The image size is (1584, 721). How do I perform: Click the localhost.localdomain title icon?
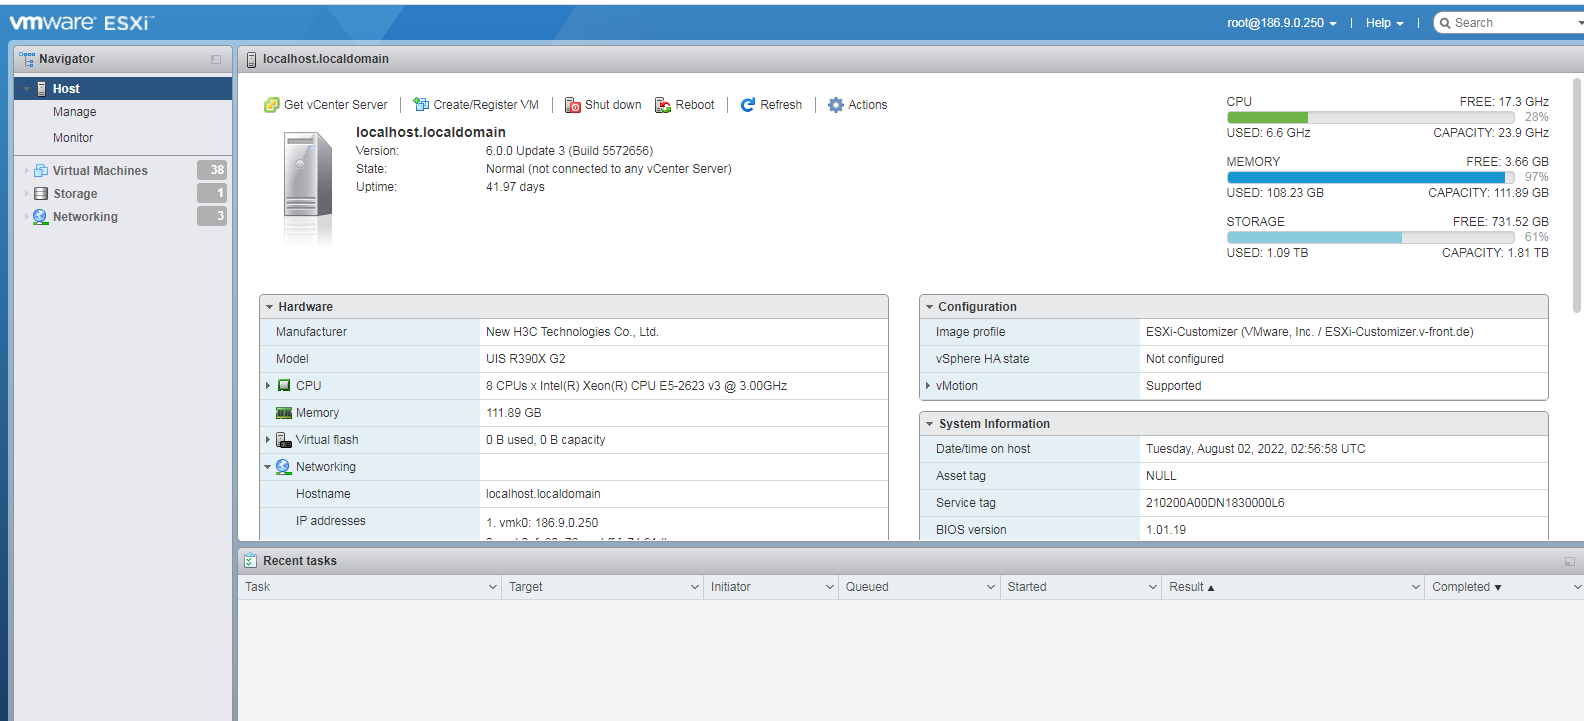pos(251,60)
